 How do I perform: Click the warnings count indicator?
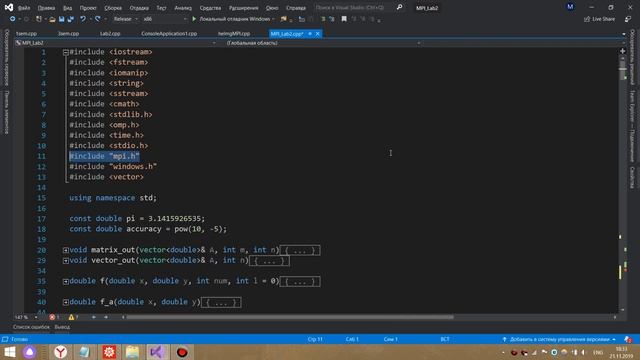pyautogui.click(x=73, y=317)
